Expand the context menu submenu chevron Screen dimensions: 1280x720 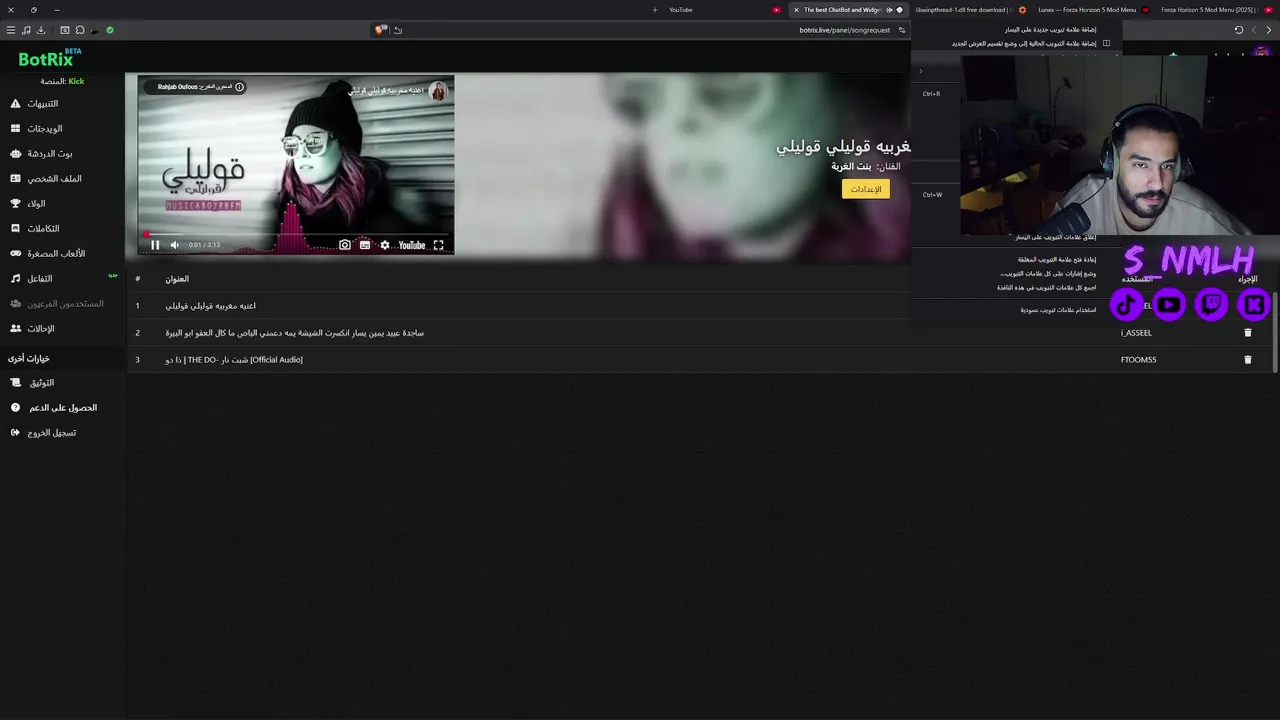coord(921,71)
